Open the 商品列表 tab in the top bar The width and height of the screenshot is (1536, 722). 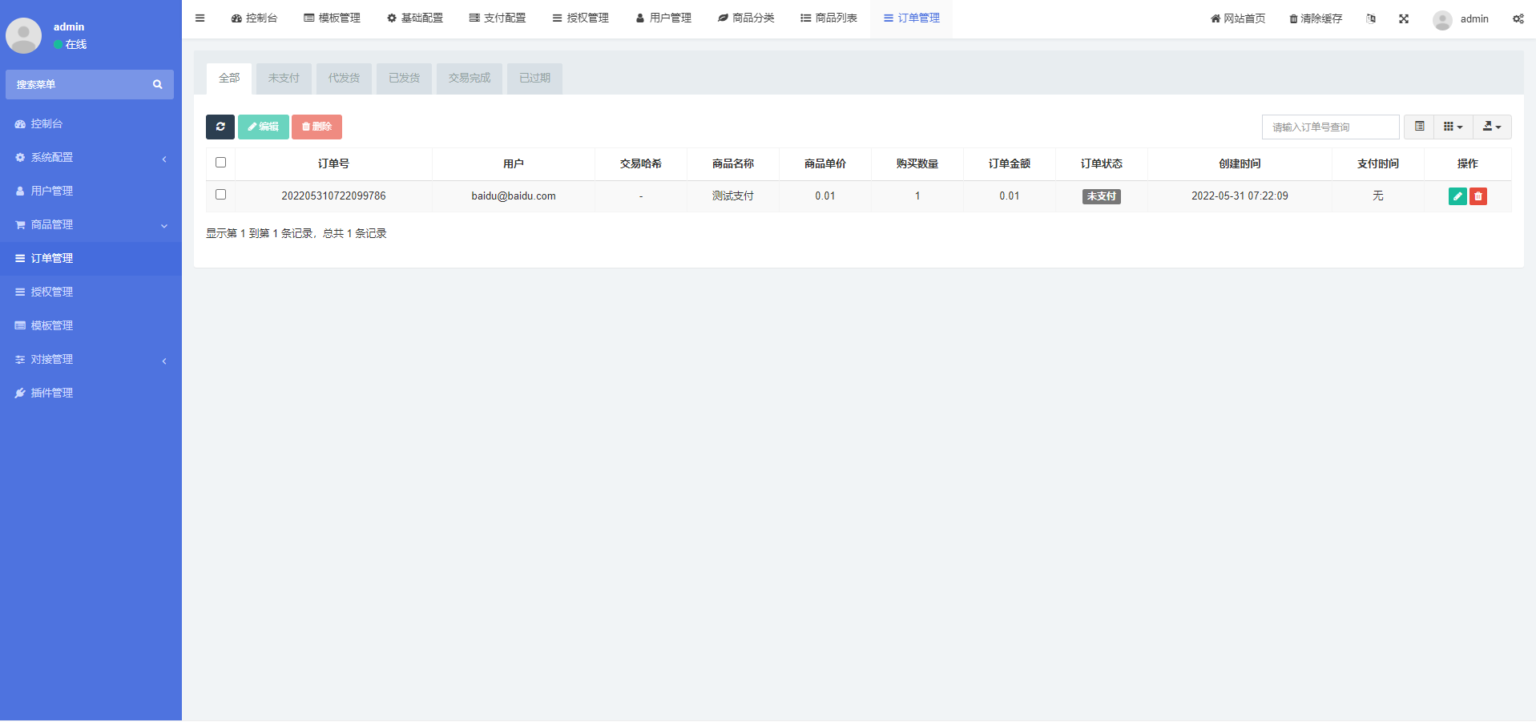coord(829,18)
